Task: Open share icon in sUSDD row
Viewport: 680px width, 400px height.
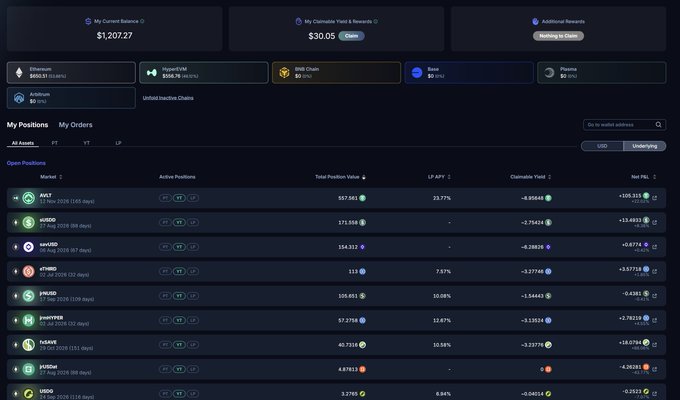Action: click(654, 223)
